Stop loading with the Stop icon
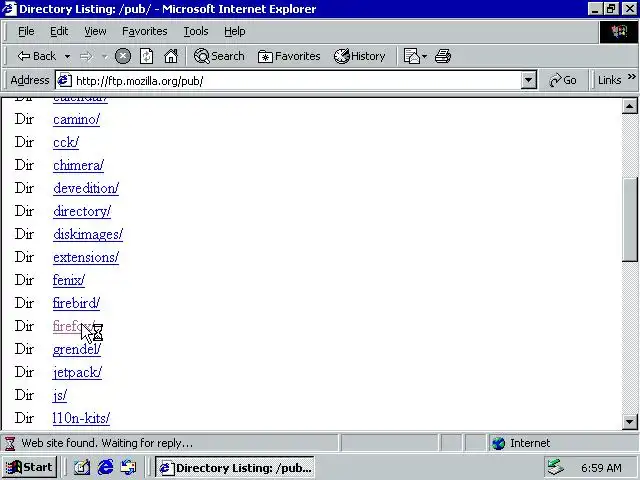The width and height of the screenshot is (640, 480). pyautogui.click(x=123, y=56)
